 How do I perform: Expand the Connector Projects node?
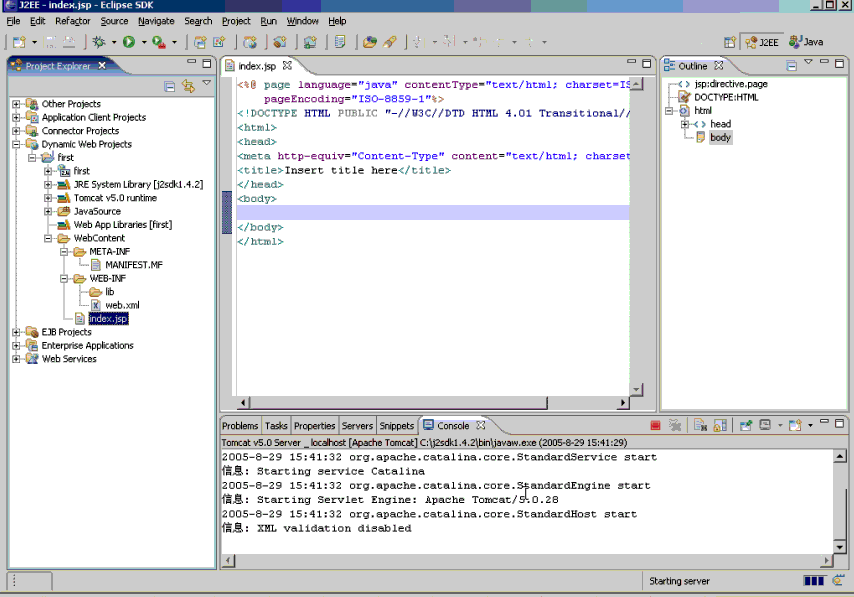[16, 131]
